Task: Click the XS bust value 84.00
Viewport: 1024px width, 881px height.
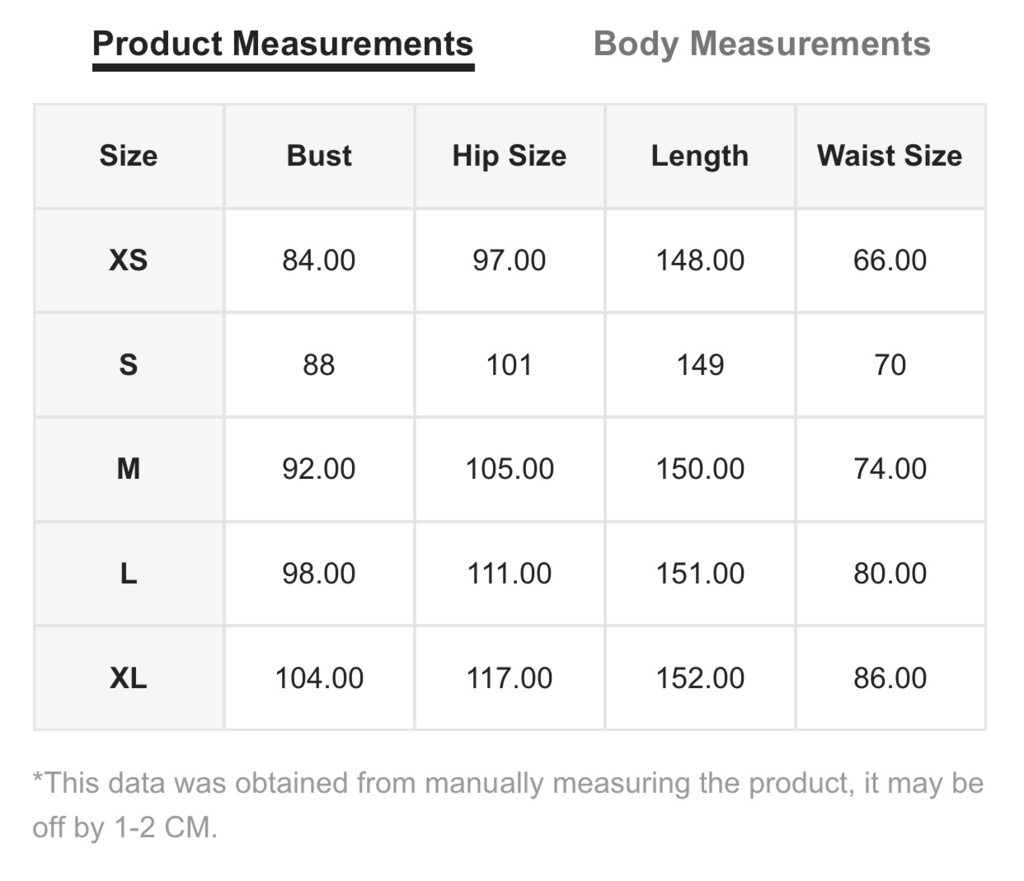Action: [x=319, y=260]
